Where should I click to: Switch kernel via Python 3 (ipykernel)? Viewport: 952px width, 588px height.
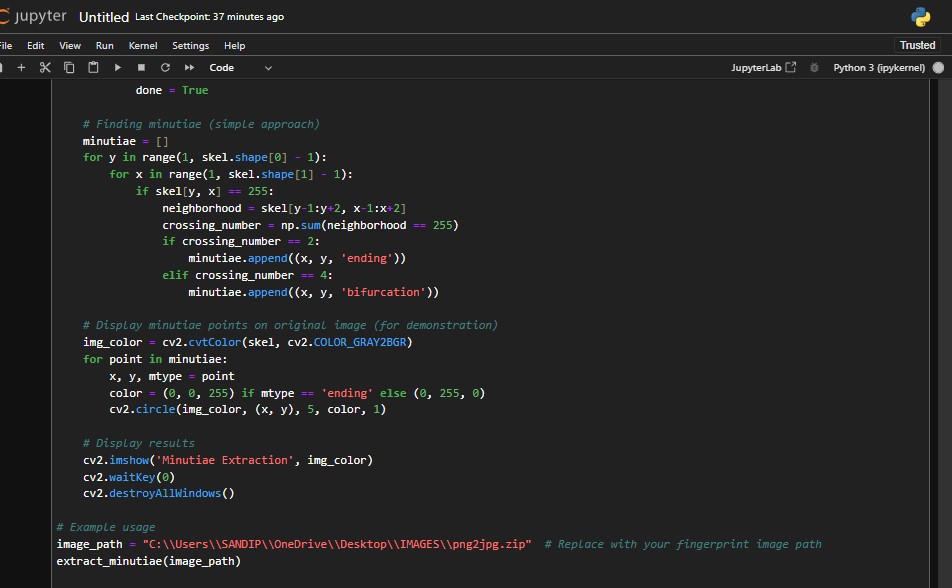coord(879,67)
